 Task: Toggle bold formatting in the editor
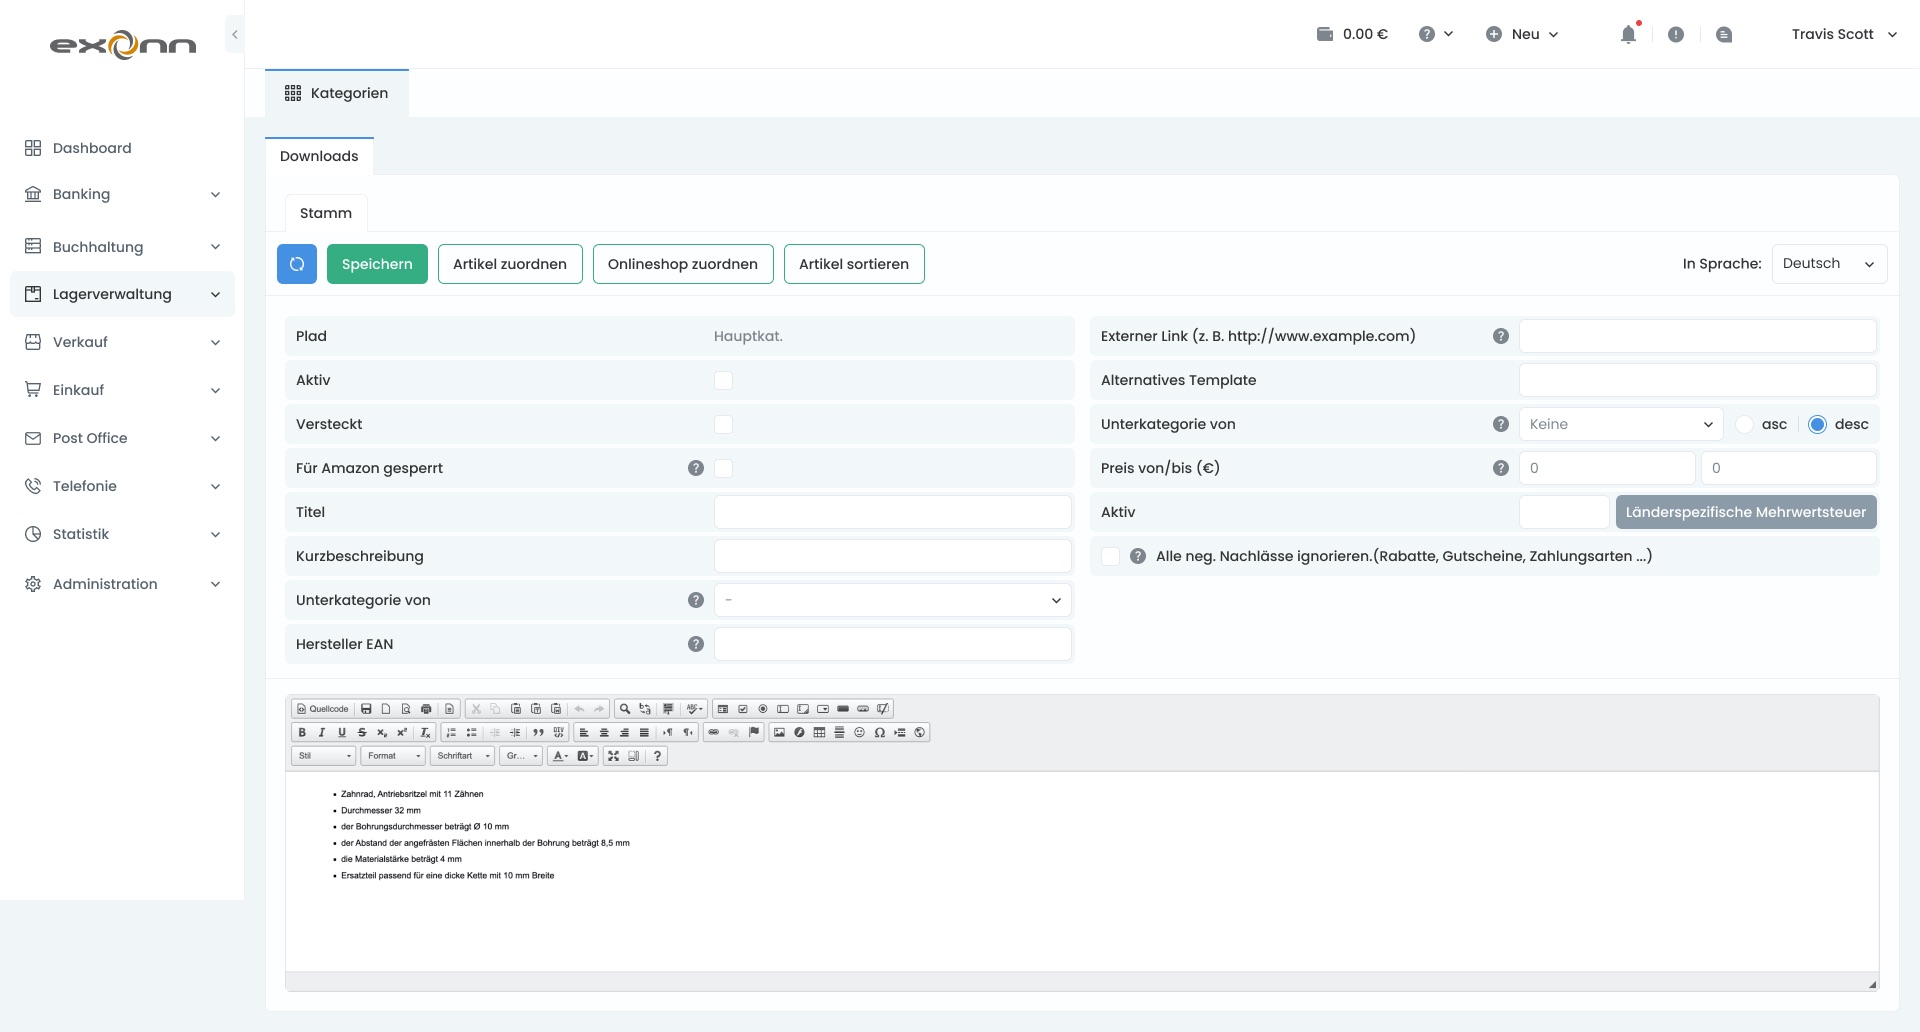(302, 732)
